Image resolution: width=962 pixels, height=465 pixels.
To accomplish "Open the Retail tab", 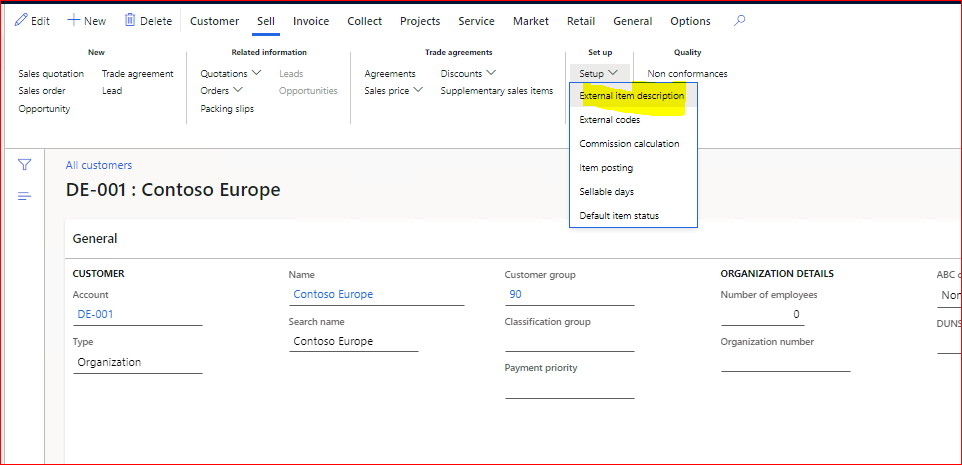I will pos(581,21).
